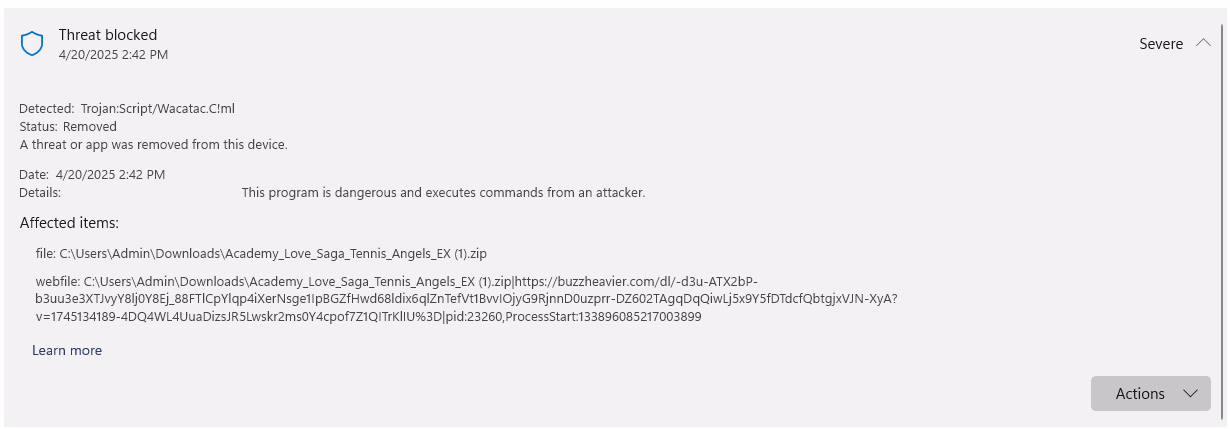Select the Trojan:Script/Wacatac.C!ml threat name
Image resolution: width=1230 pixels, height=429 pixels.
pos(157,108)
